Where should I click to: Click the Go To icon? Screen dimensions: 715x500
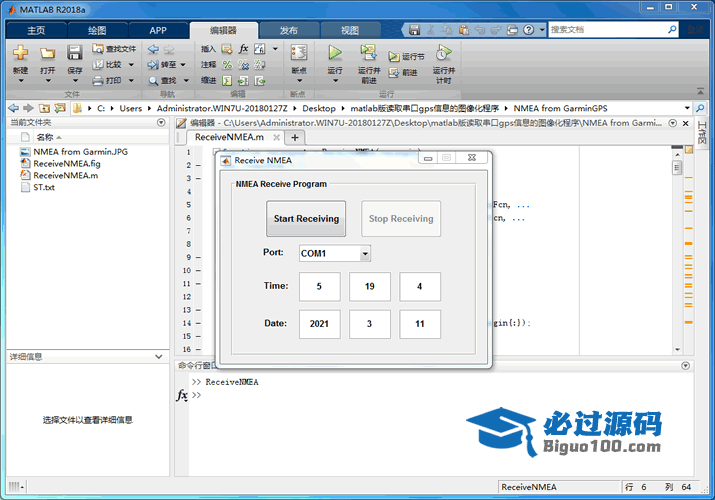153,65
